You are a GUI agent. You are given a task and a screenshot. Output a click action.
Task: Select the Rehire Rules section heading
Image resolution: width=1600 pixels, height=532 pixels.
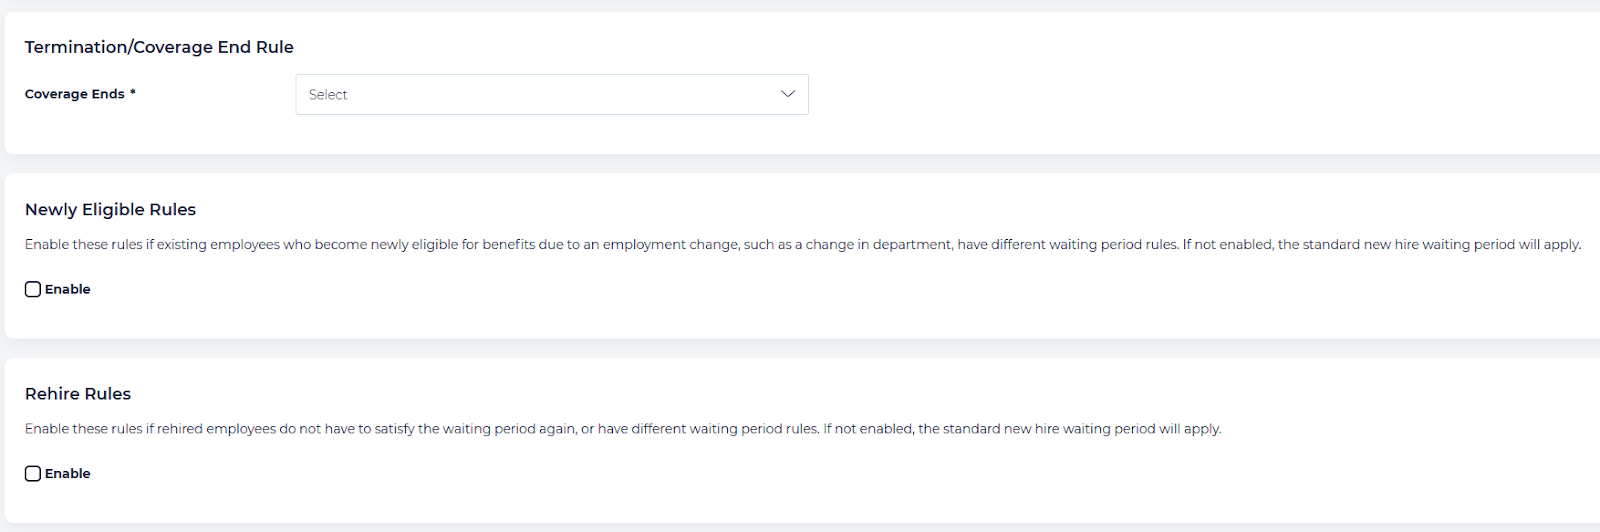(78, 394)
